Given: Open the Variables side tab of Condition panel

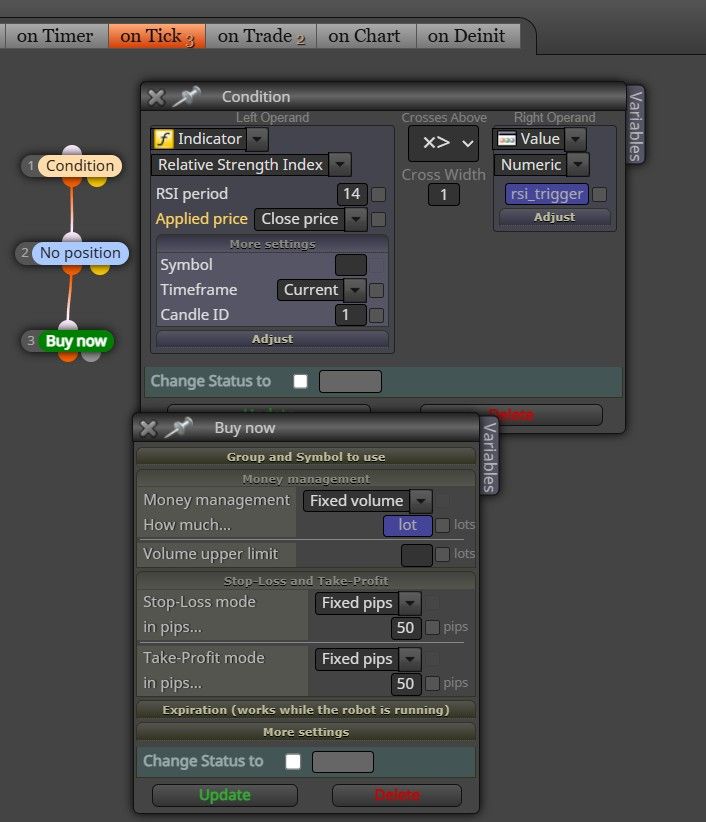Looking at the screenshot, I should coord(635,125).
